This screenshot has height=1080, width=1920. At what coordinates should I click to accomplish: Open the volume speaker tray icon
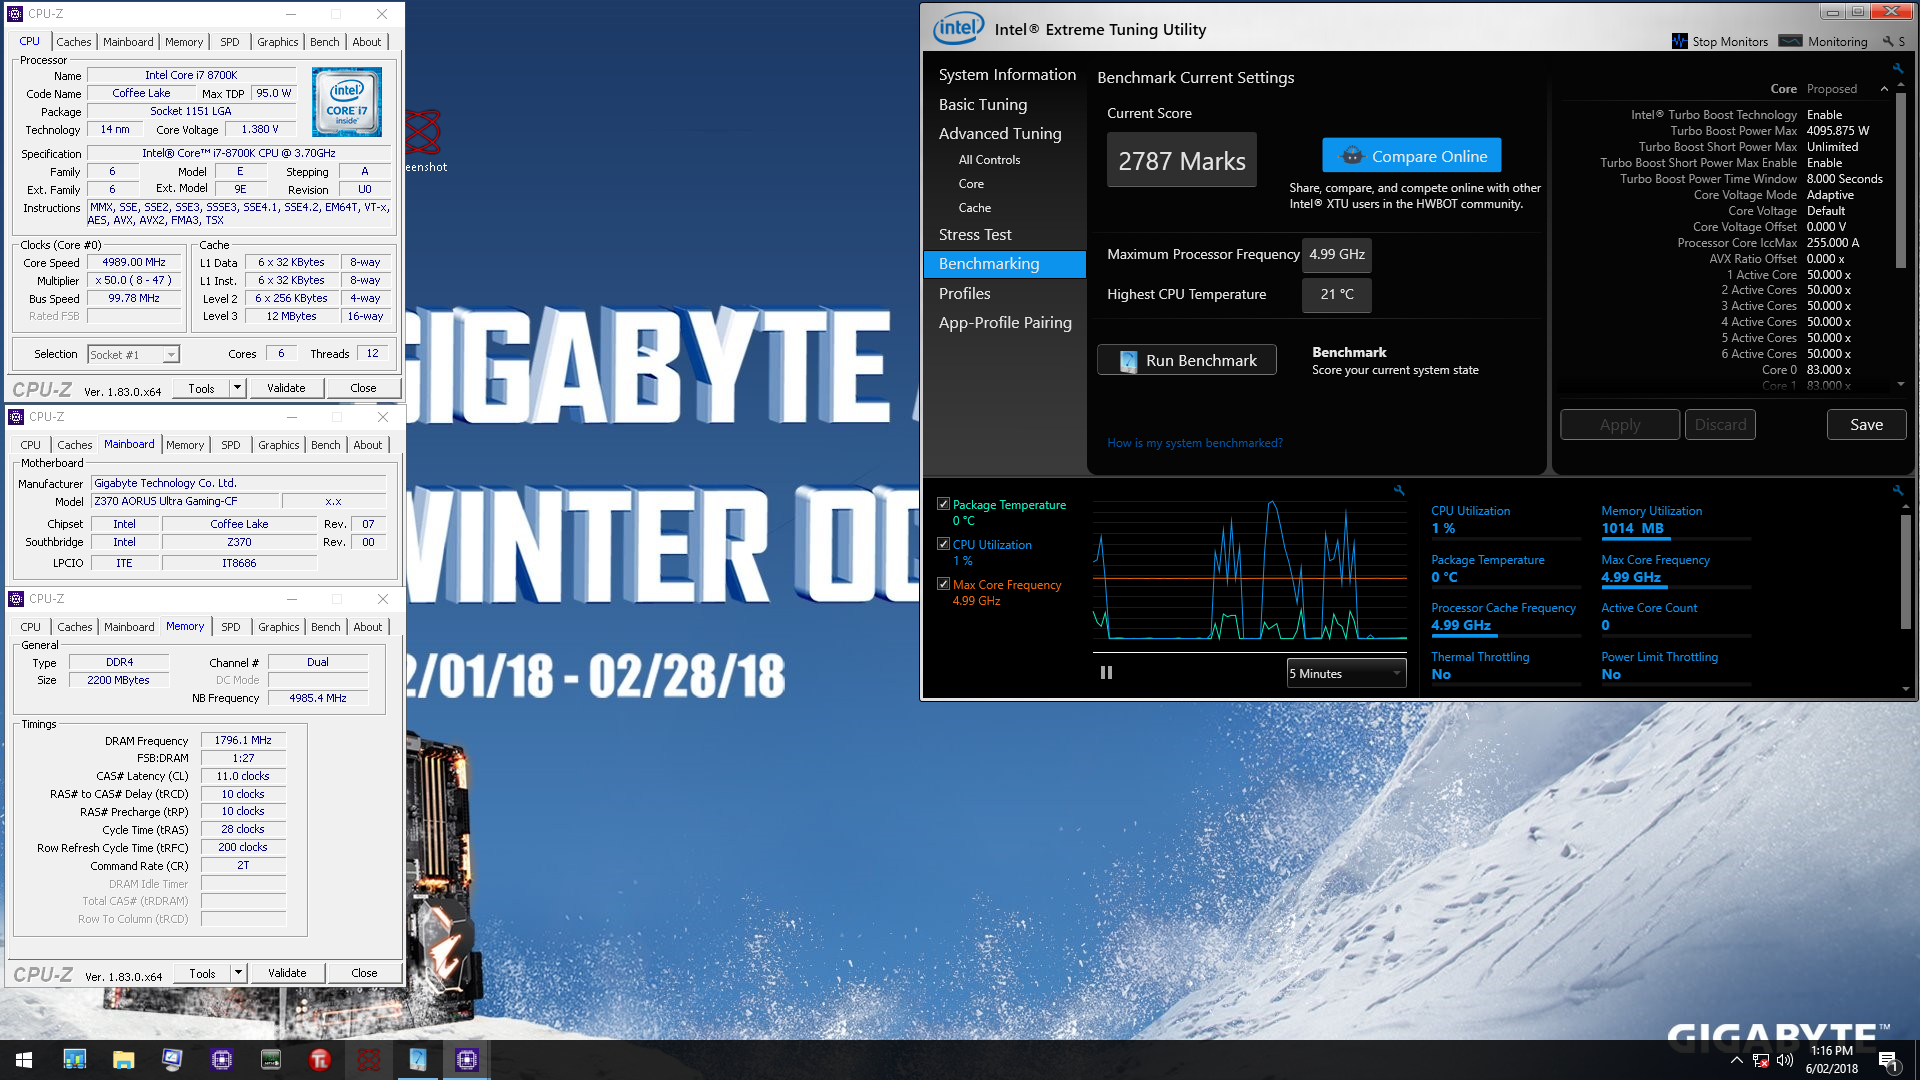[1784, 1060]
